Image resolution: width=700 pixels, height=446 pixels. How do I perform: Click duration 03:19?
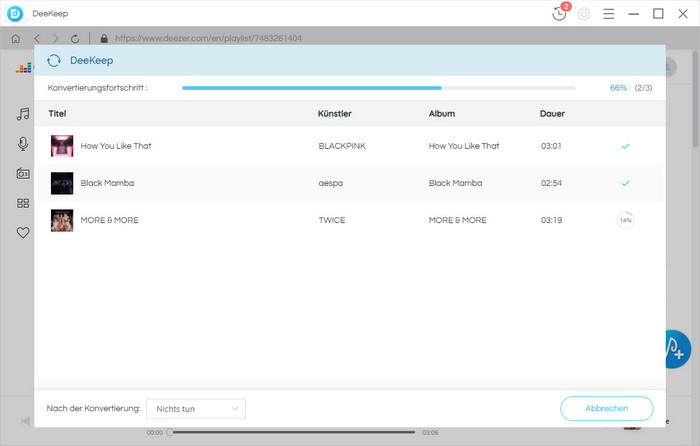[x=551, y=220]
